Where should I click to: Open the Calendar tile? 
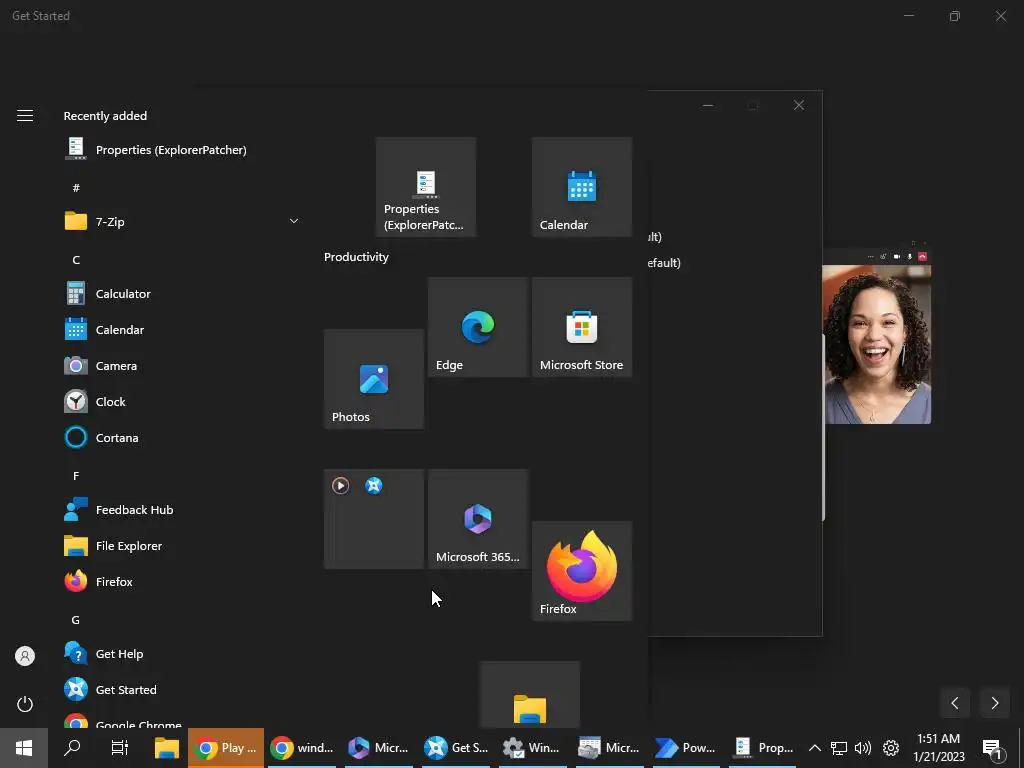[582, 187]
